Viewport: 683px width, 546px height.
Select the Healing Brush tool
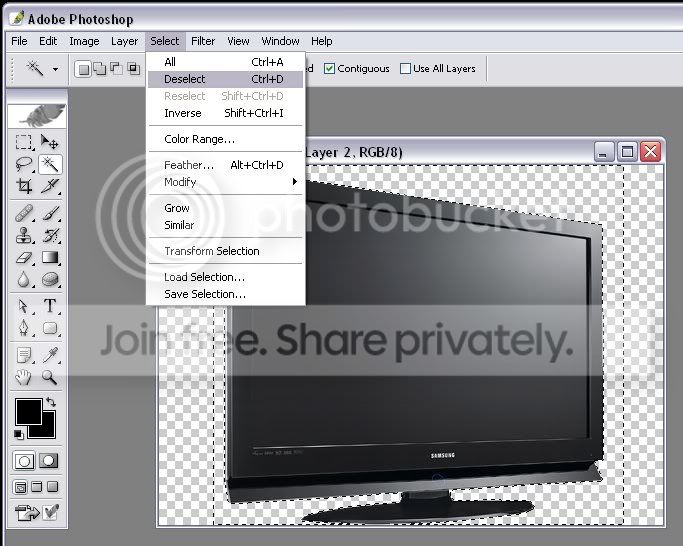(24, 214)
